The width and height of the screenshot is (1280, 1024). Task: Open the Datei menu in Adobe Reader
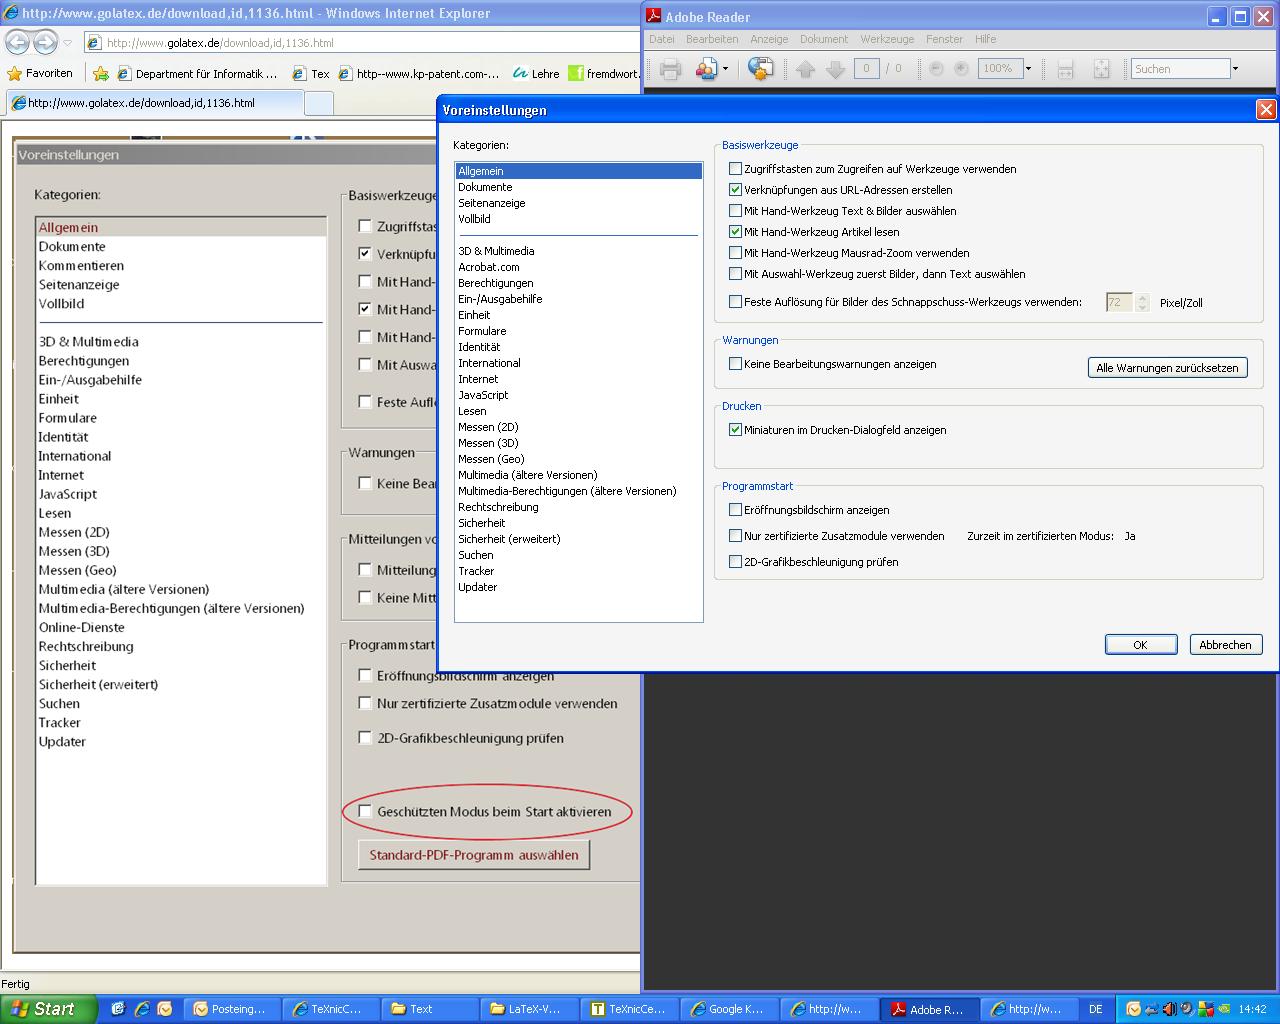pyautogui.click(x=662, y=39)
